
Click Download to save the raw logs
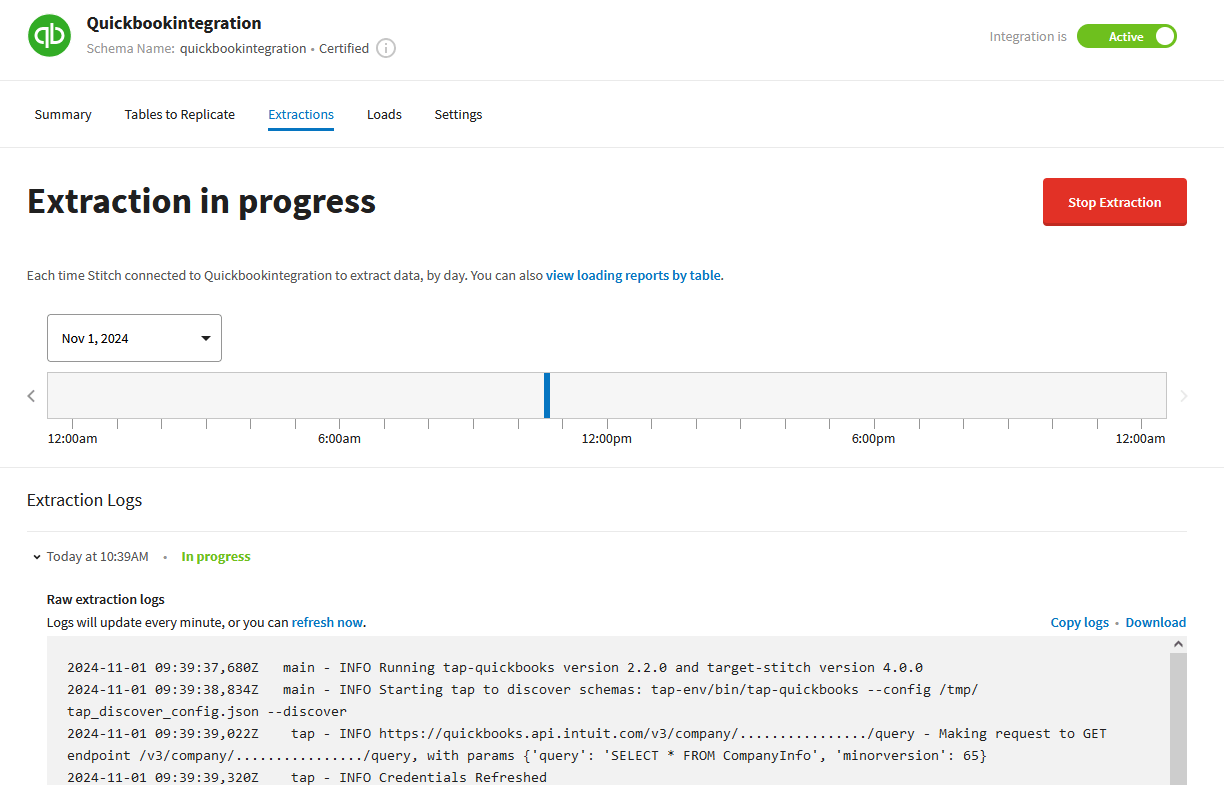1155,622
